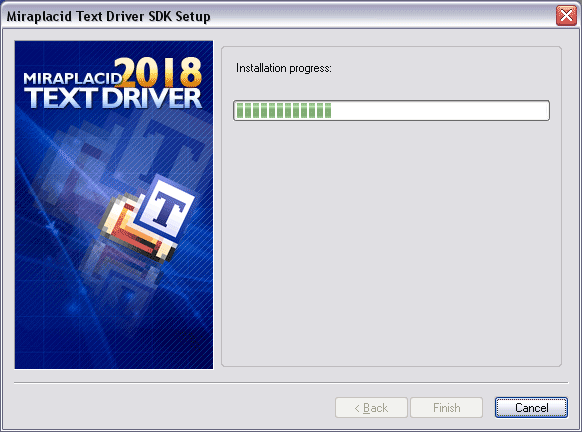Click the green installation progress bar

click(391, 110)
